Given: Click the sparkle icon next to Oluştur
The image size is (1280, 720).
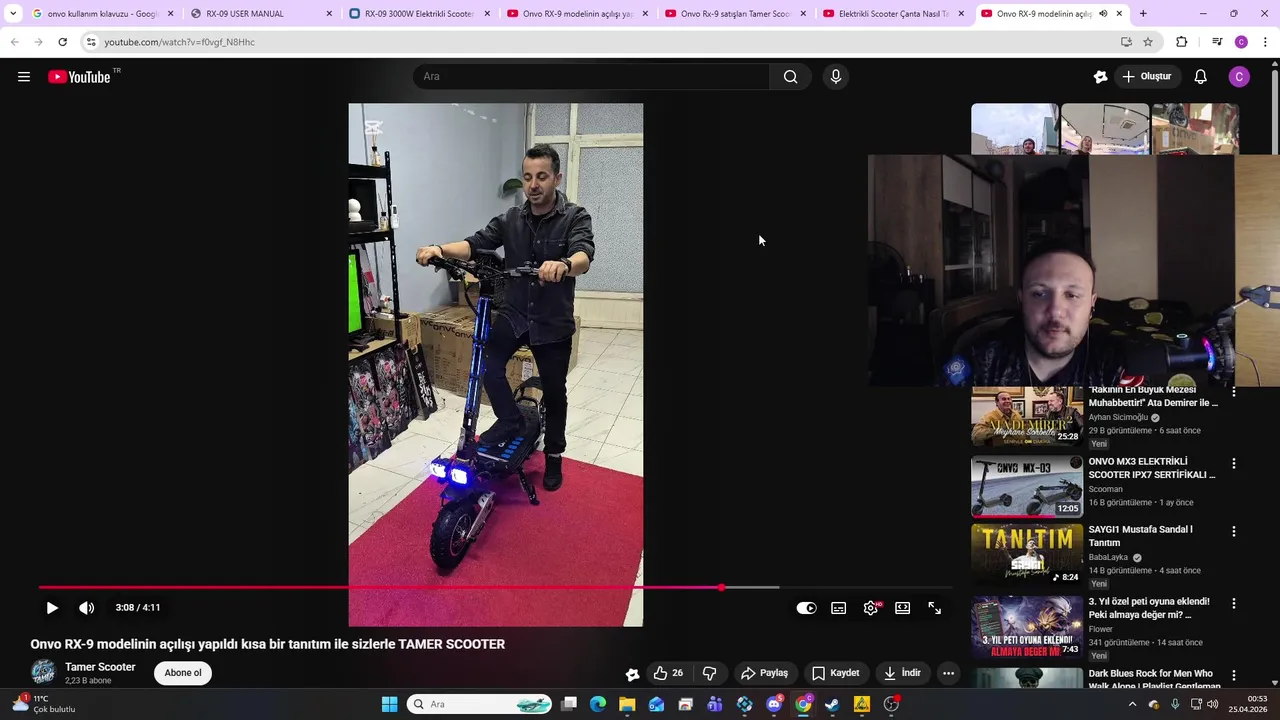Looking at the screenshot, I should [1100, 77].
